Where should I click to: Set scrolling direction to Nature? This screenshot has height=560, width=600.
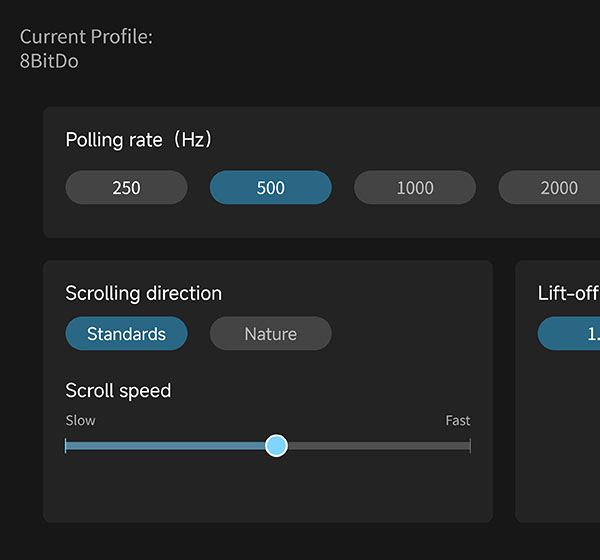(271, 333)
